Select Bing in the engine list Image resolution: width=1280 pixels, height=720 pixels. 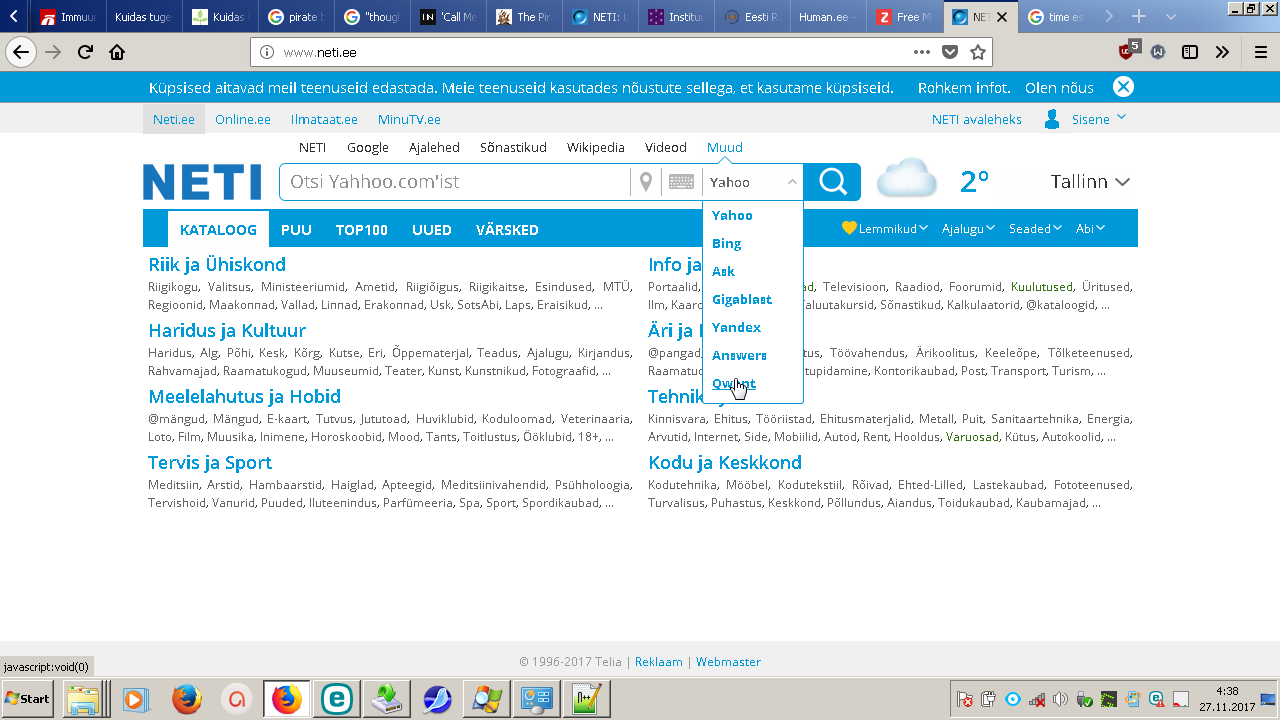point(726,243)
